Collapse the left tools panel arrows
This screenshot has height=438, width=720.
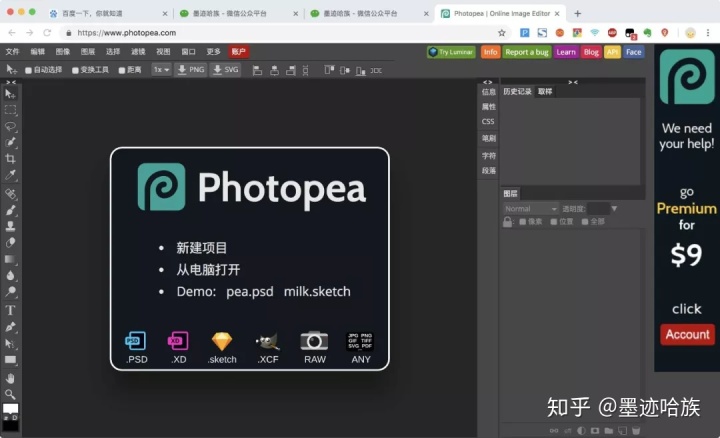click(11, 82)
